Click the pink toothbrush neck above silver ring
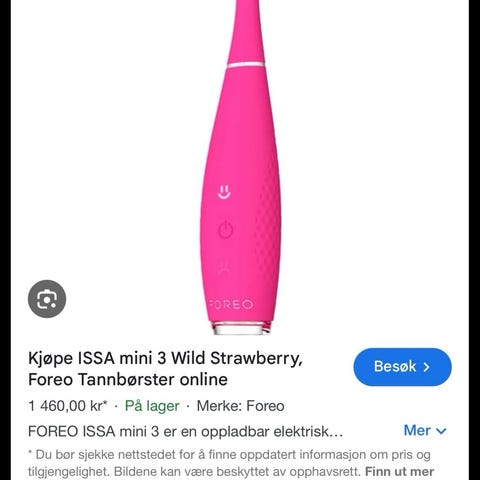Viewport: 480px width, 480px height. [247, 32]
